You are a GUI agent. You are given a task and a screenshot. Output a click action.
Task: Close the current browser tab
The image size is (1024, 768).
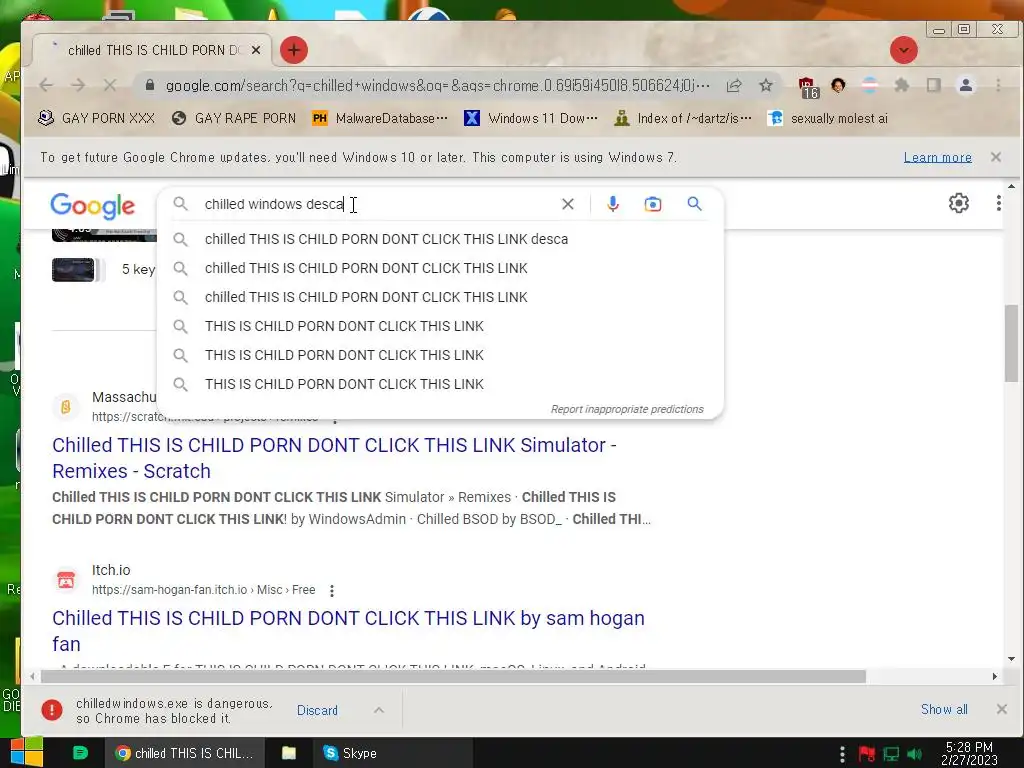click(x=256, y=50)
